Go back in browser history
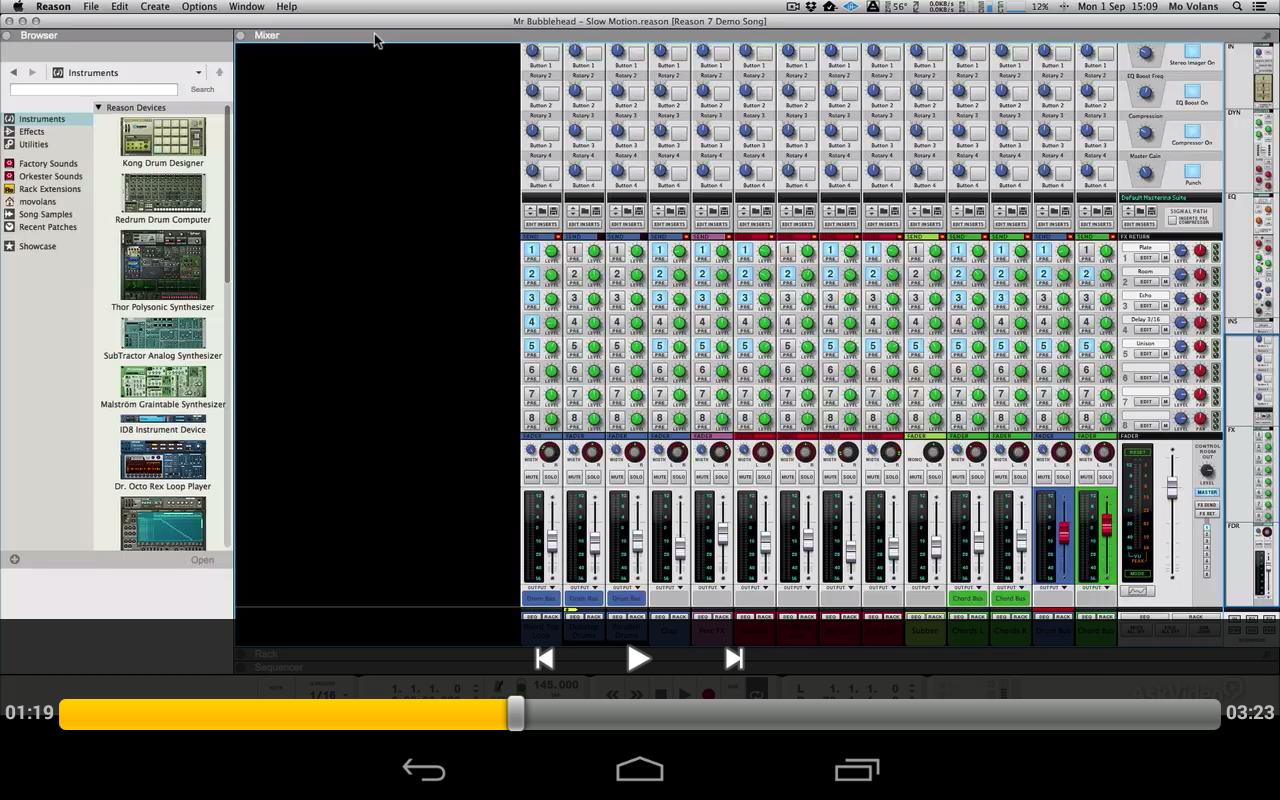The height and width of the screenshot is (800, 1280). pyautogui.click(x=13, y=73)
